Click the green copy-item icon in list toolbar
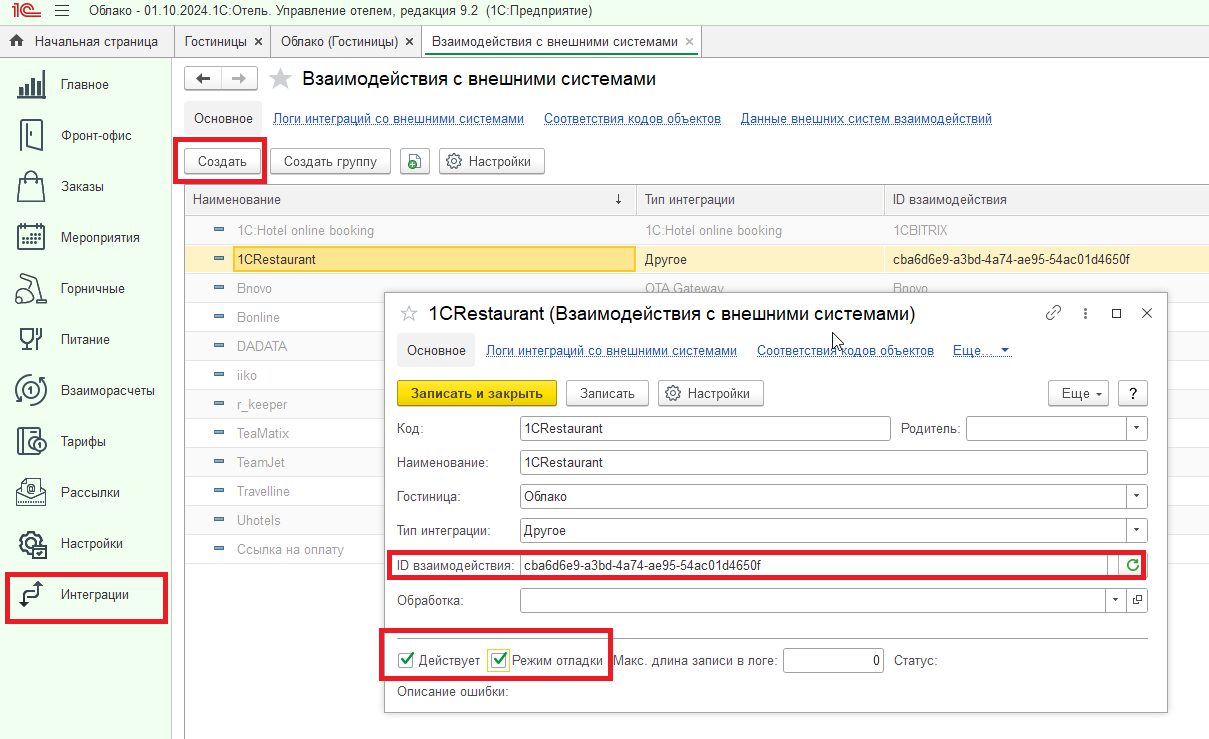Image resolution: width=1209 pixels, height=739 pixels. 415,162
